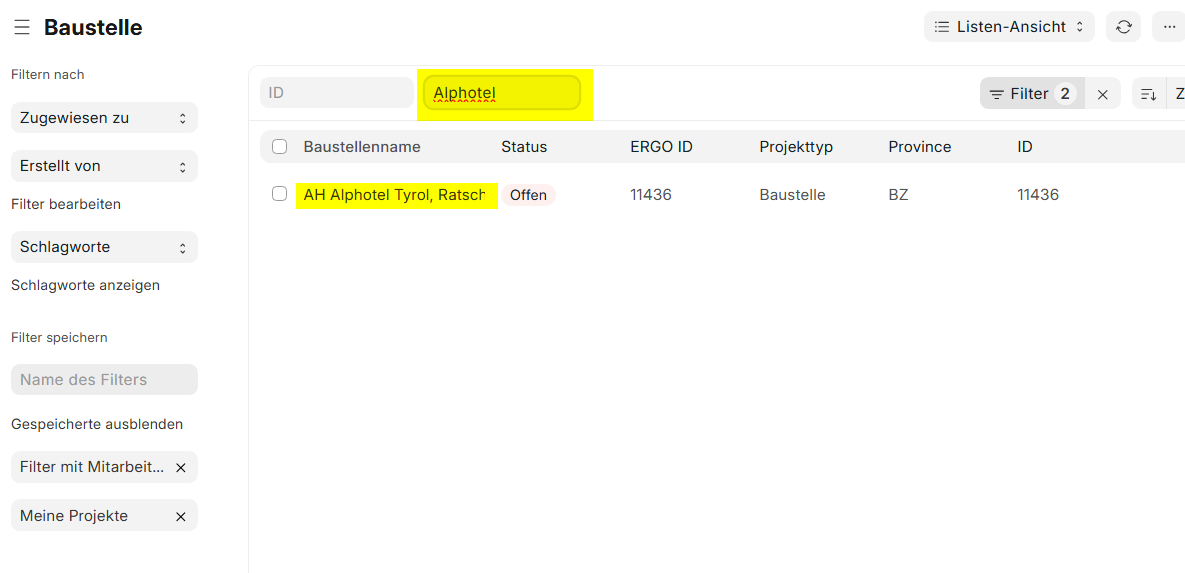Screen dimensions: 1185x573
Task: Remove saved filter 'Meine Projekte'
Action: click(181, 516)
